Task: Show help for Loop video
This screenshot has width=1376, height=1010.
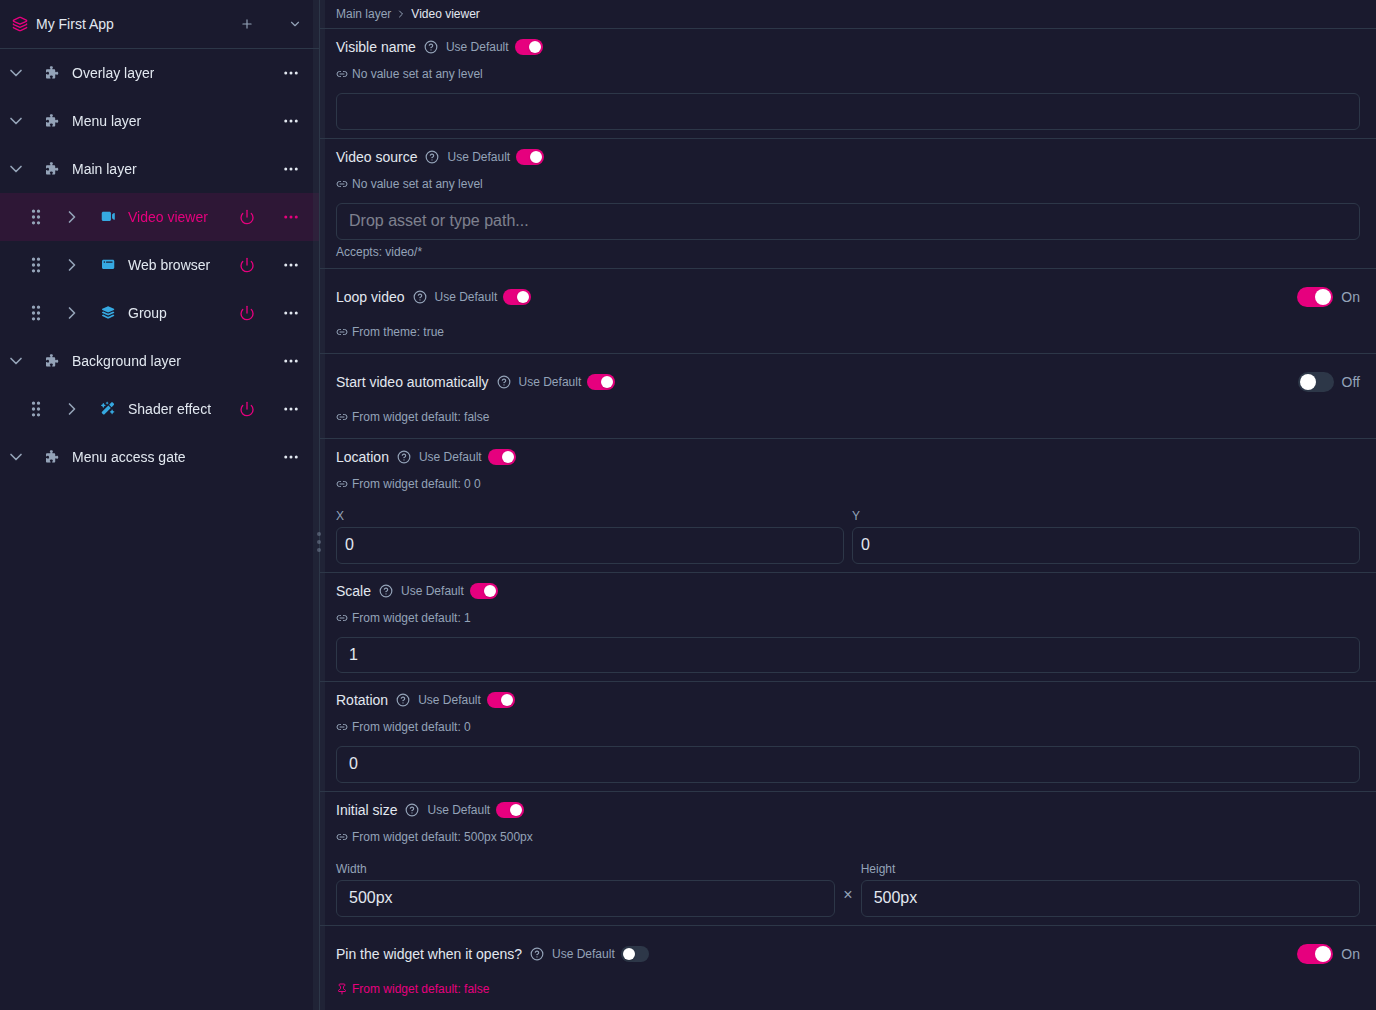Action: (x=420, y=297)
